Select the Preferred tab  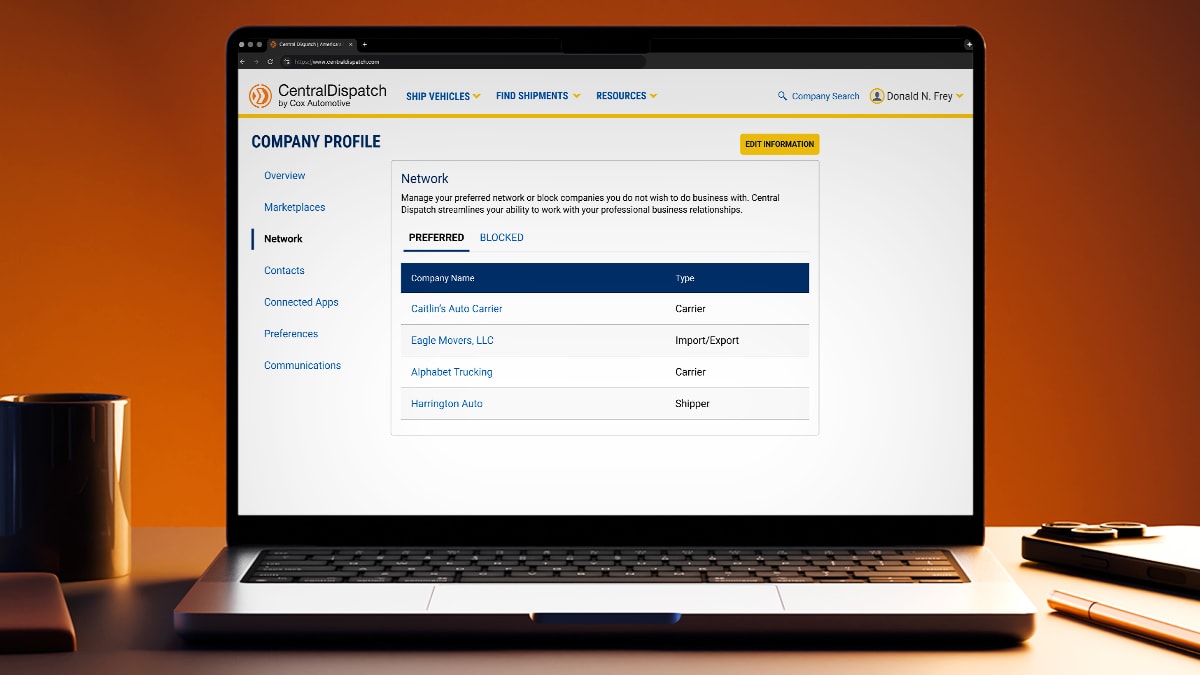[436, 238]
